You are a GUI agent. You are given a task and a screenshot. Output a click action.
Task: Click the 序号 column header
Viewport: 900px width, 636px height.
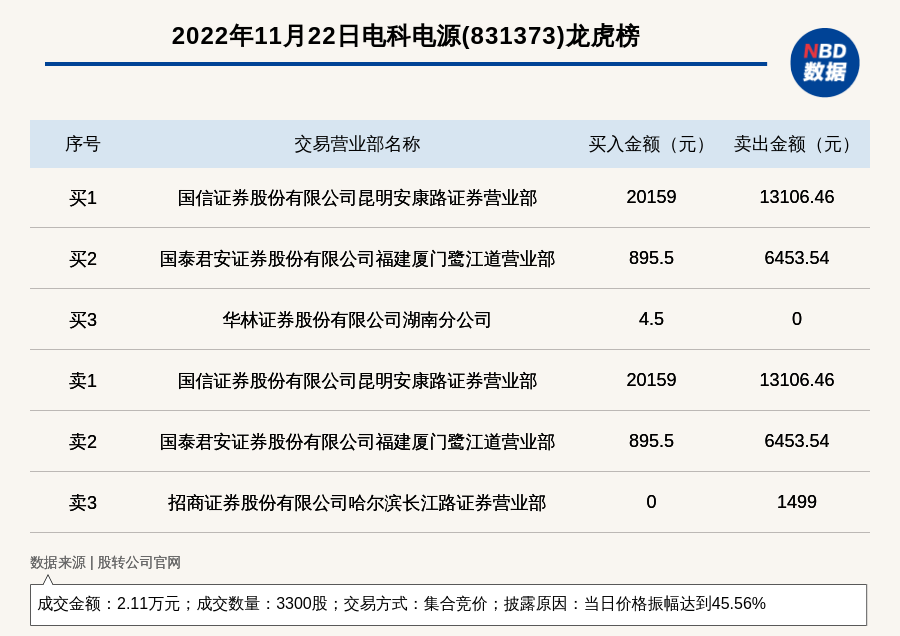tap(83, 144)
